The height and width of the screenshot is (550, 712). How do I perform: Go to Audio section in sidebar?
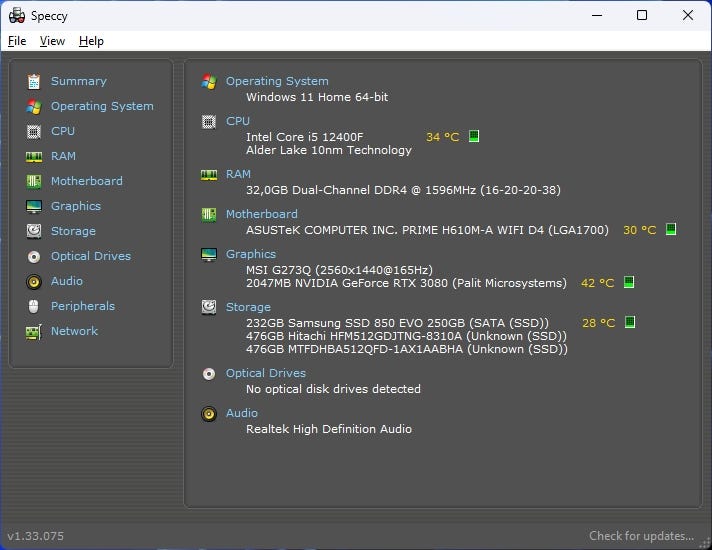point(67,281)
